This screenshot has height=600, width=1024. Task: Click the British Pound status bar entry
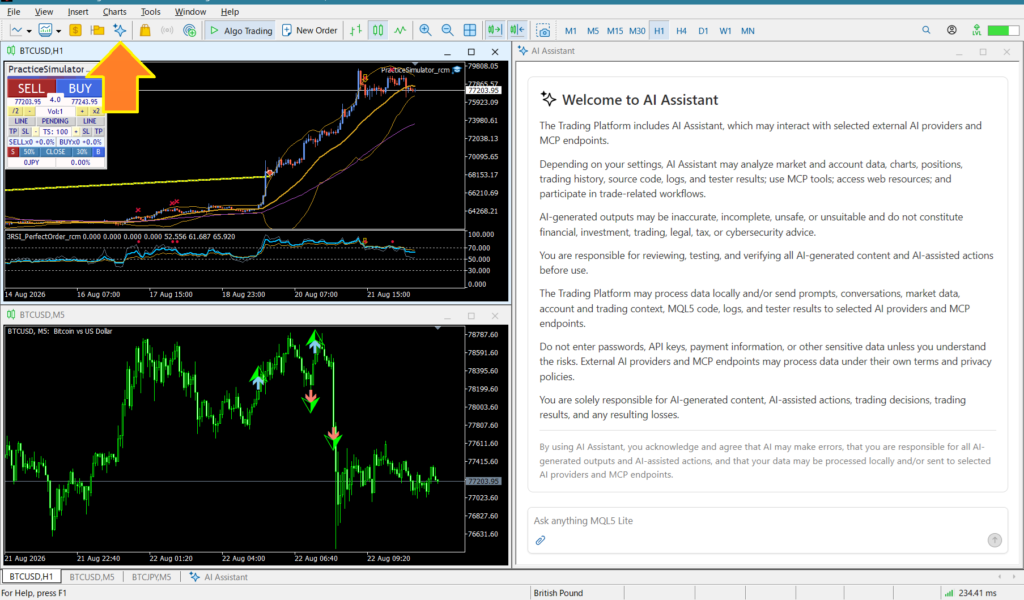coord(558,593)
